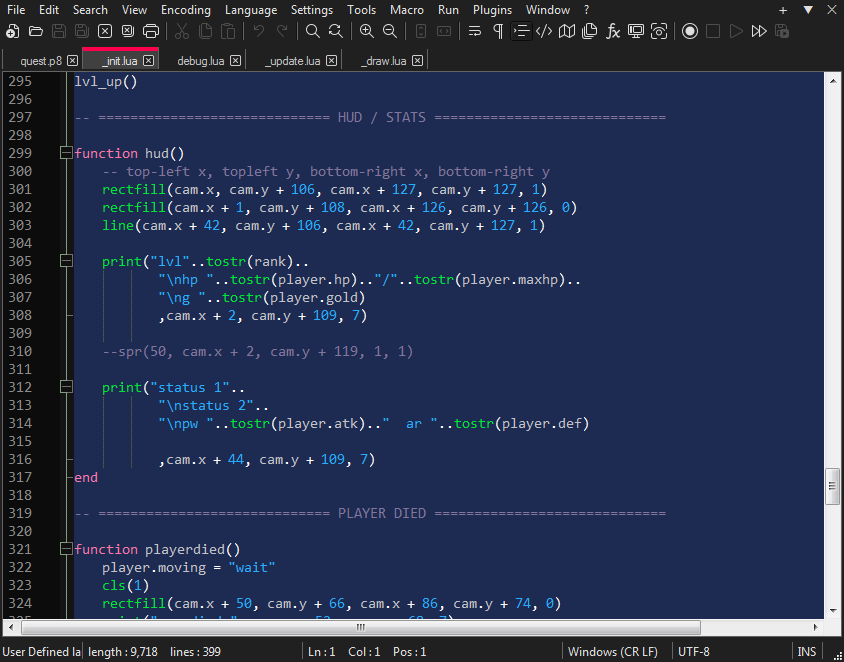Switch to the _draw.lua tab
The height and width of the screenshot is (662, 844).
[383, 61]
